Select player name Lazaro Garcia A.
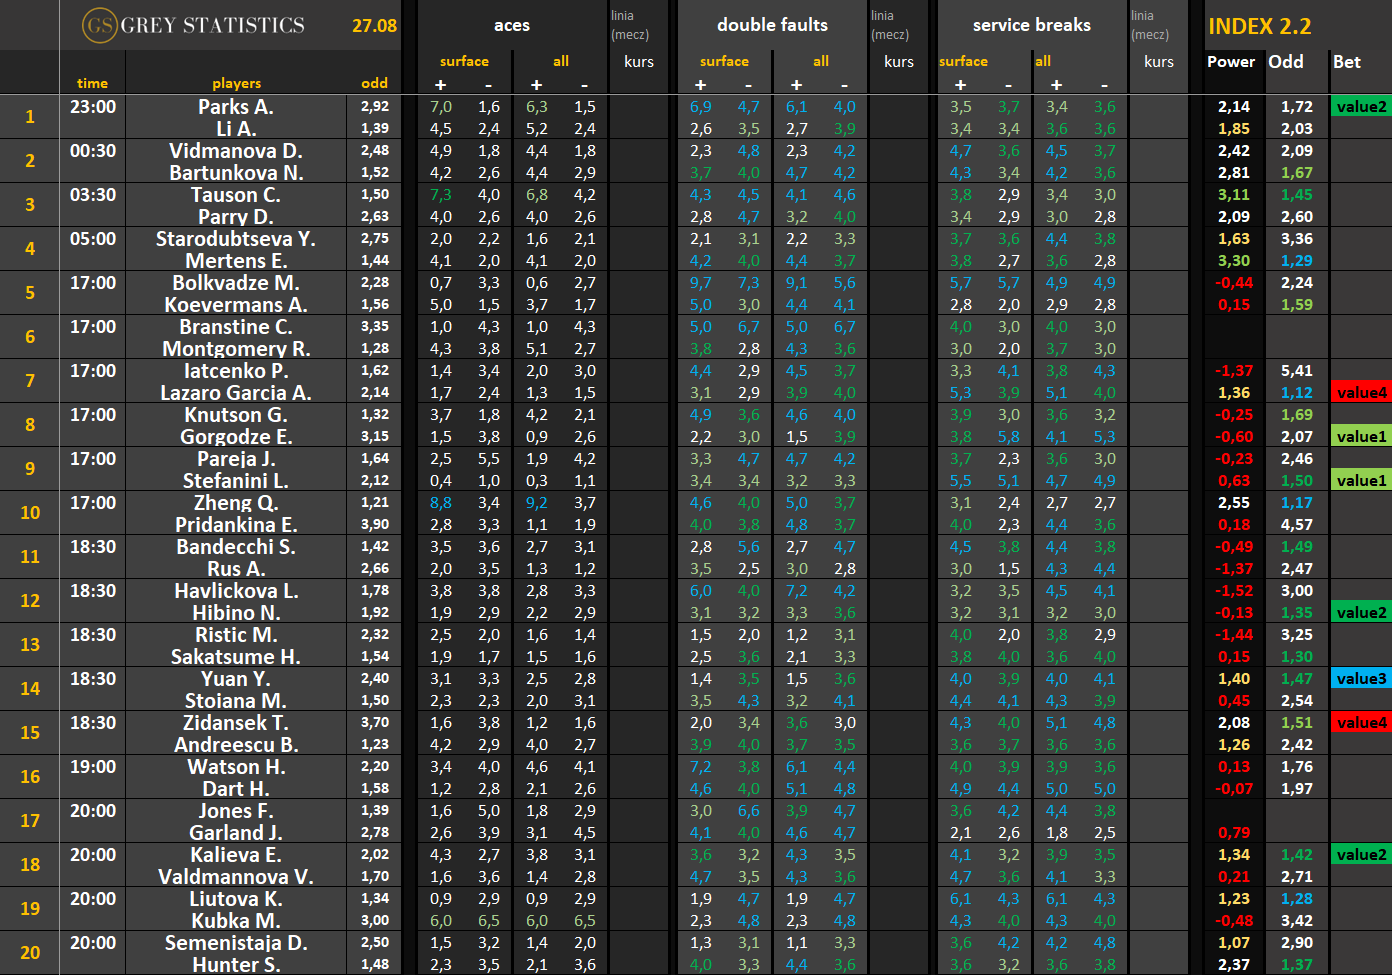Screen dimensions: 1392x975 pos(236,393)
